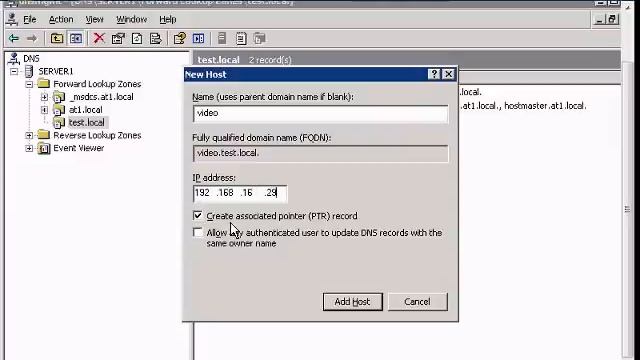Click the FQDN field video.test.local.
The width and height of the screenshot is (640, 360).
pos(320,153)
